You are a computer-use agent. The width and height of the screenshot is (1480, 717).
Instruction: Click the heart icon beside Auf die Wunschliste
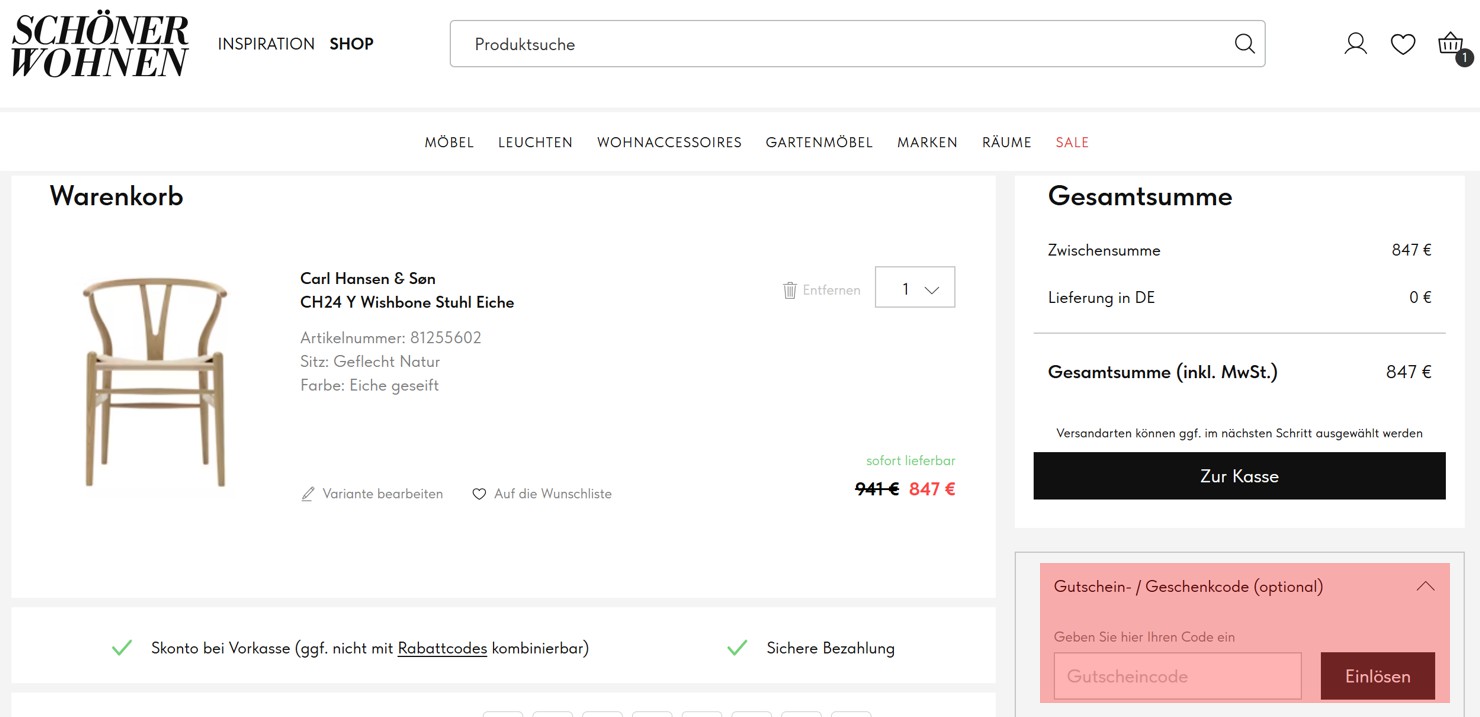(x=479, y=494)
